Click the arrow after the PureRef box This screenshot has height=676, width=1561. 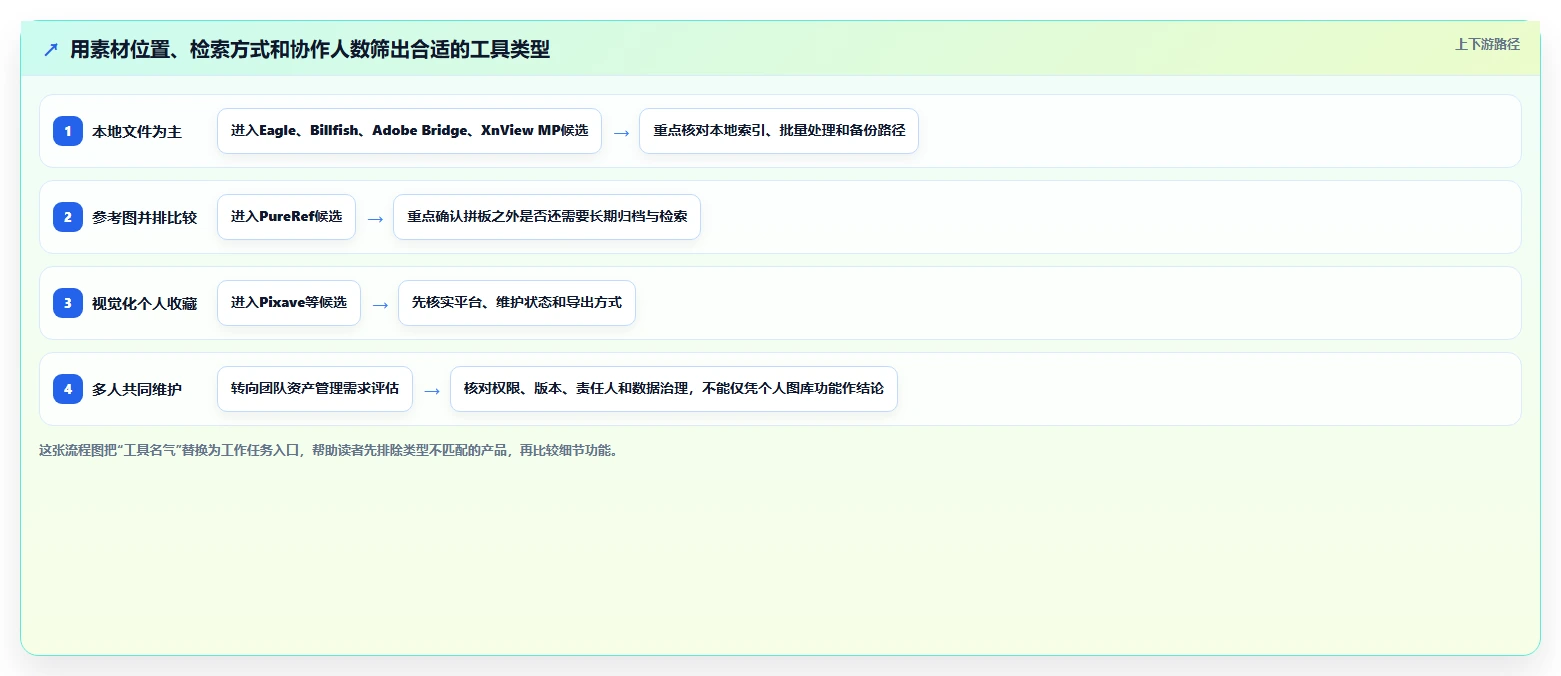(375, 218)
